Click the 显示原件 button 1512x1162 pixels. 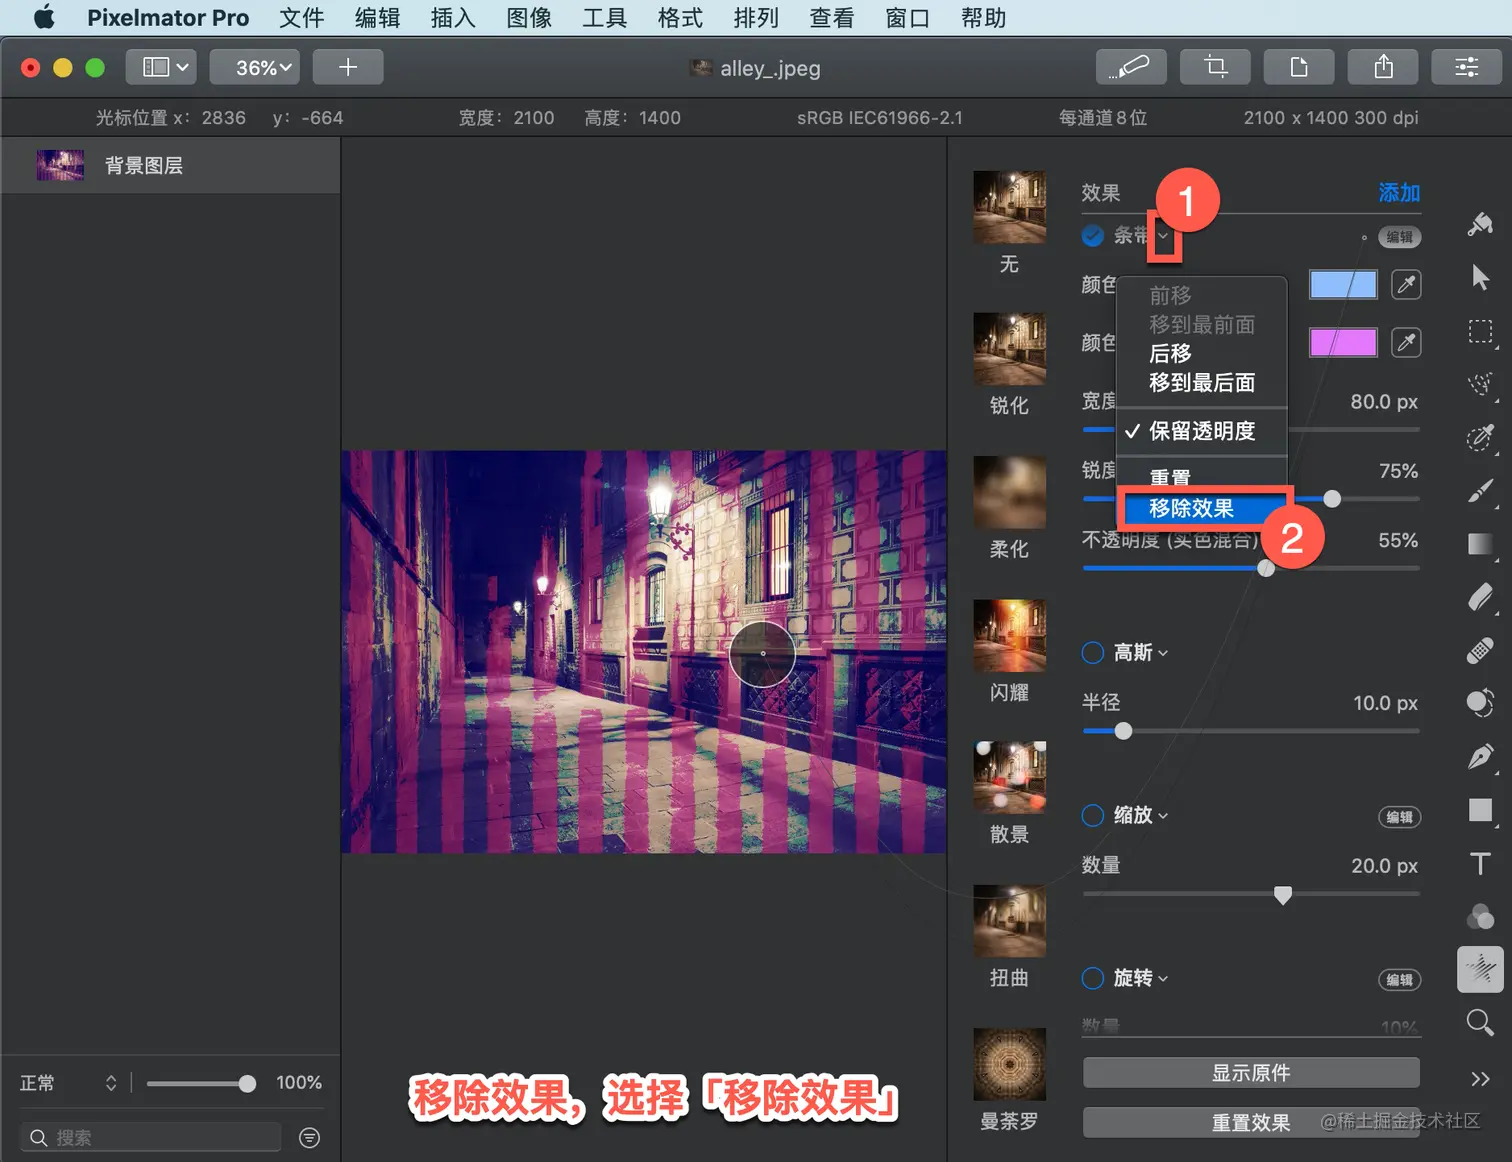click(1251, 1073)
